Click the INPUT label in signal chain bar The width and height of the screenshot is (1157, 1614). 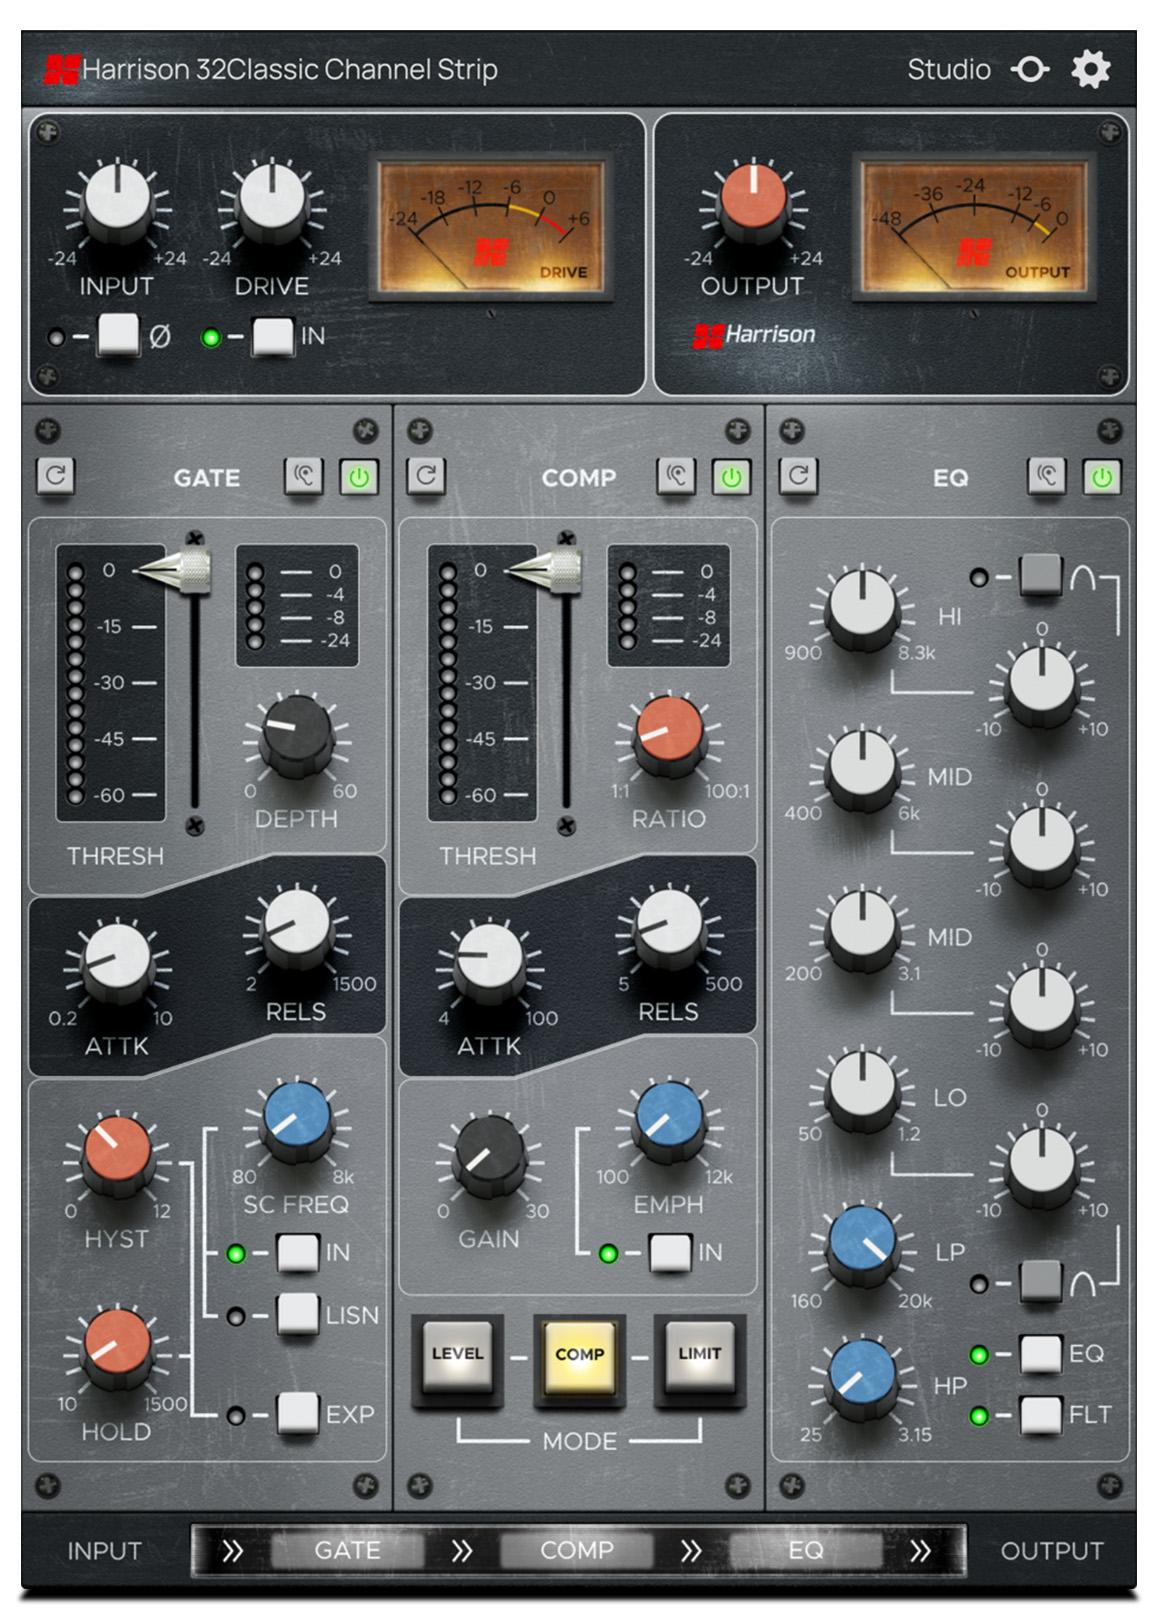(x=104, y=1551)
